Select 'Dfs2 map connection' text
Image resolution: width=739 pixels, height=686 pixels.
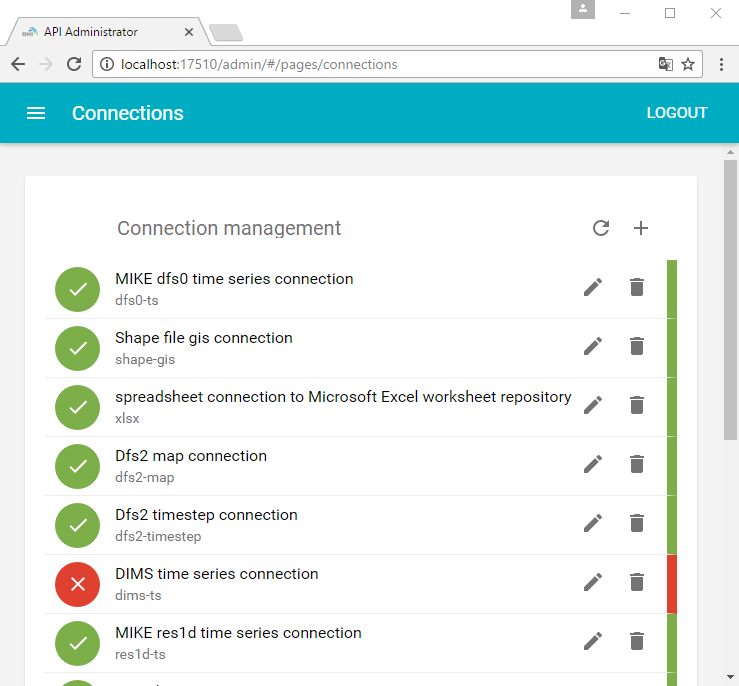tap(191, 456)
